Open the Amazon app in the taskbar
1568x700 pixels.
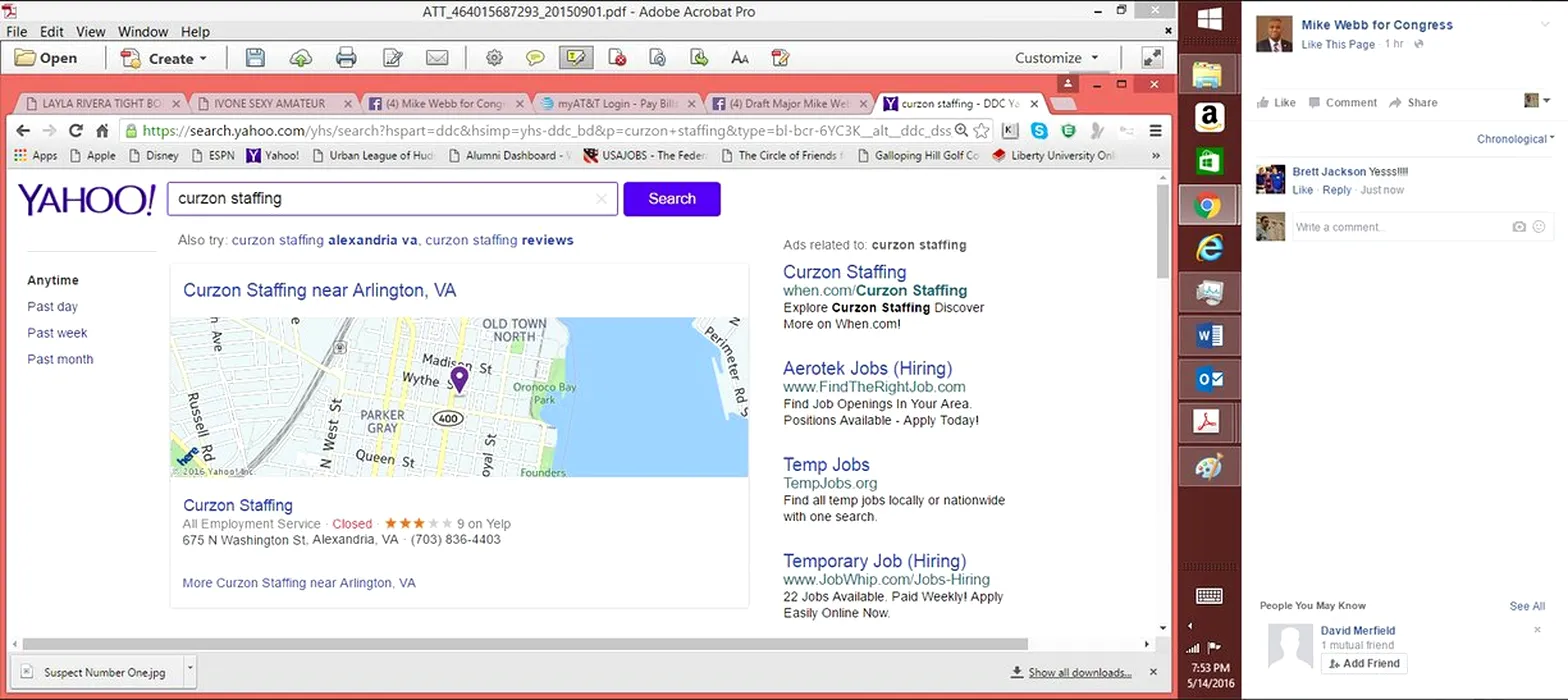point(1209,117)
